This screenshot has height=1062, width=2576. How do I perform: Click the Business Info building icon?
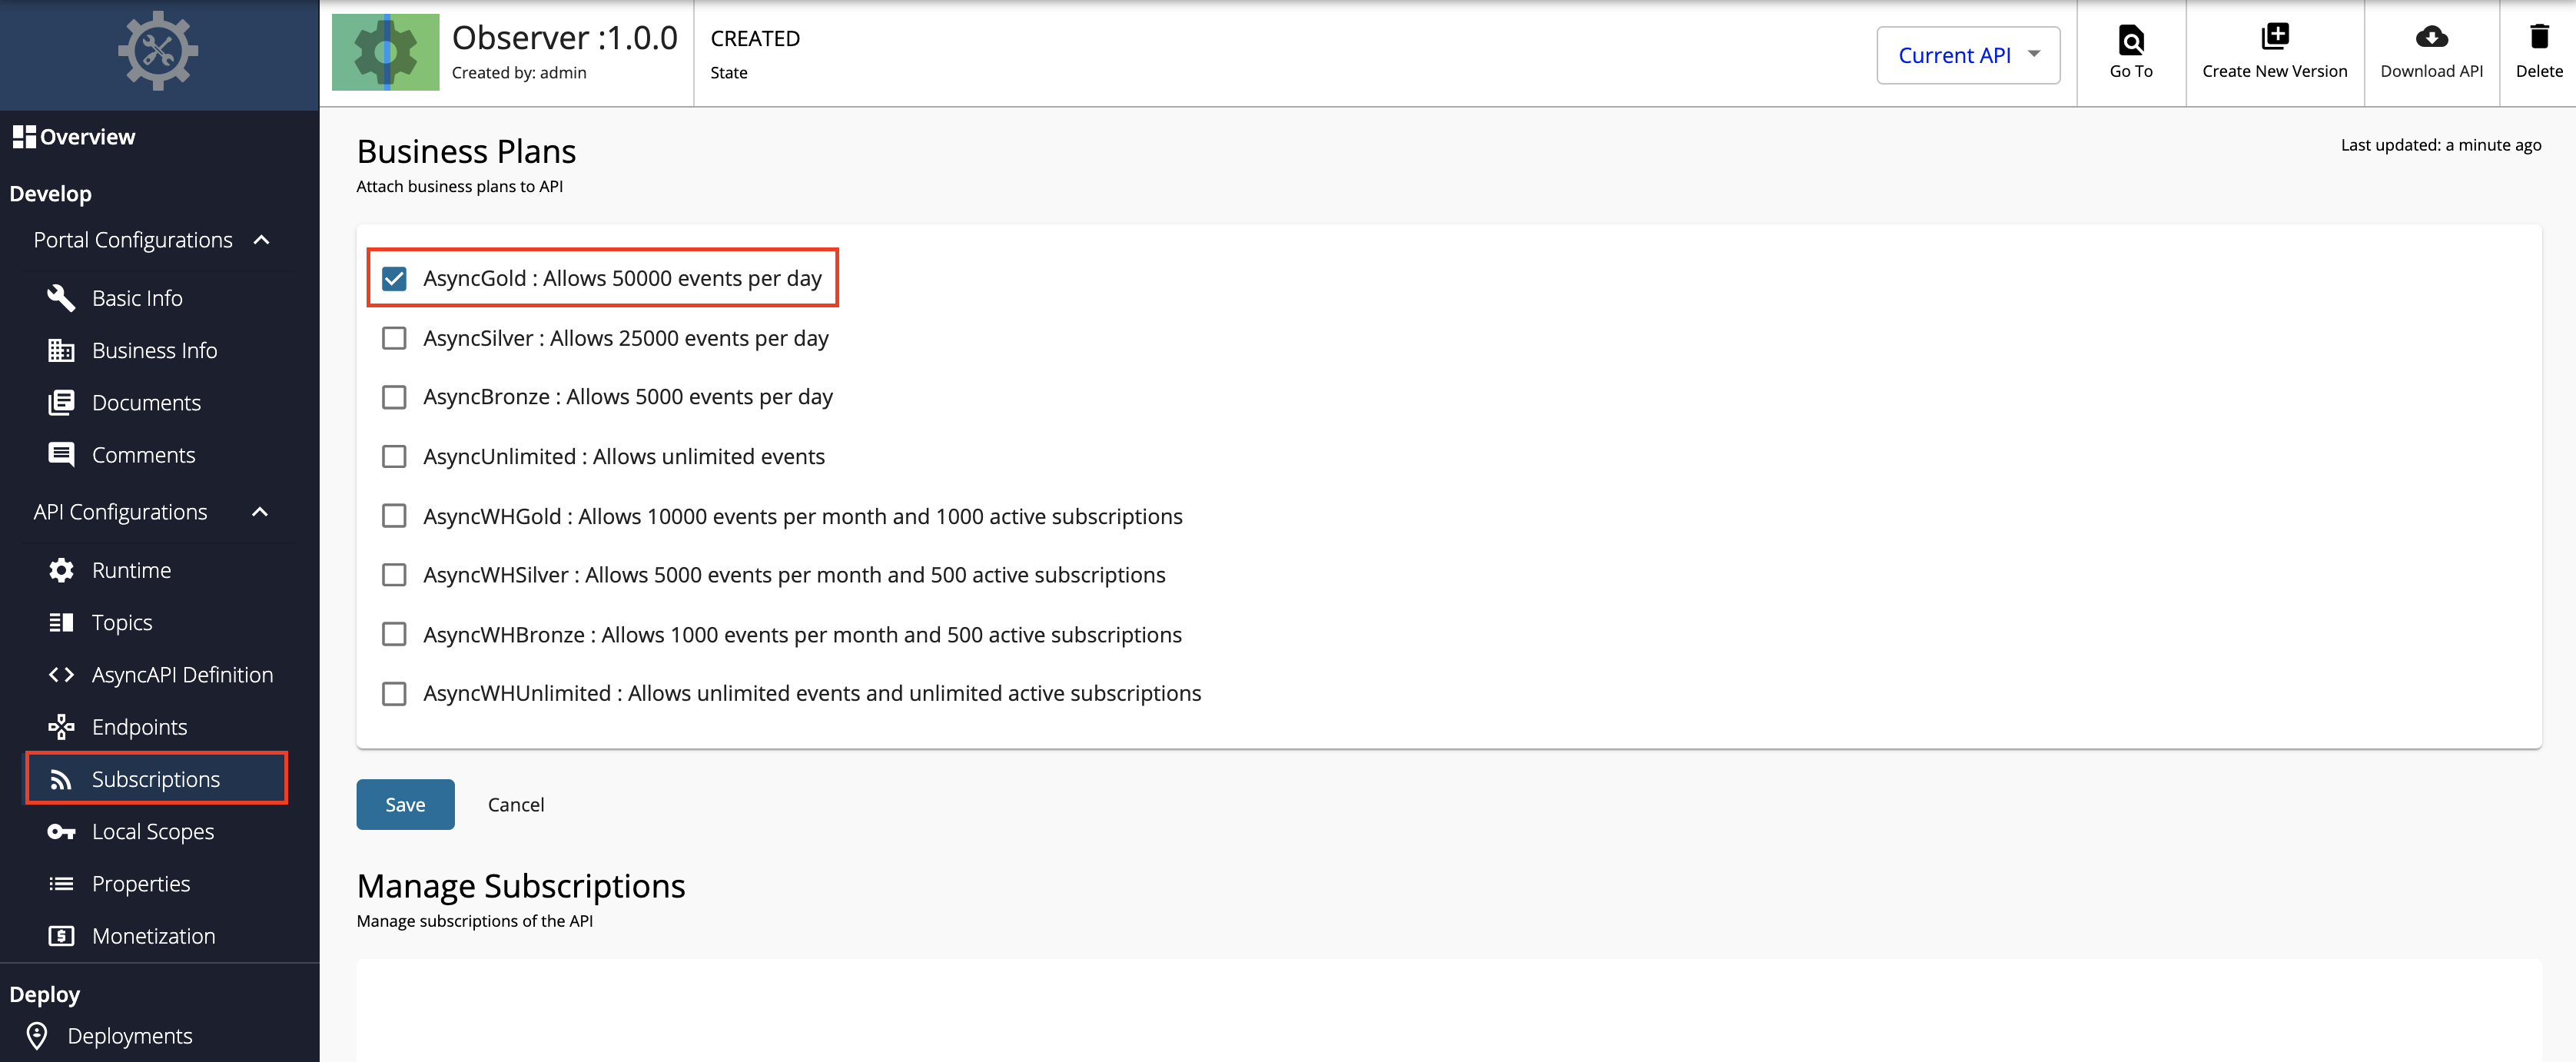click(x=61, y=350)
